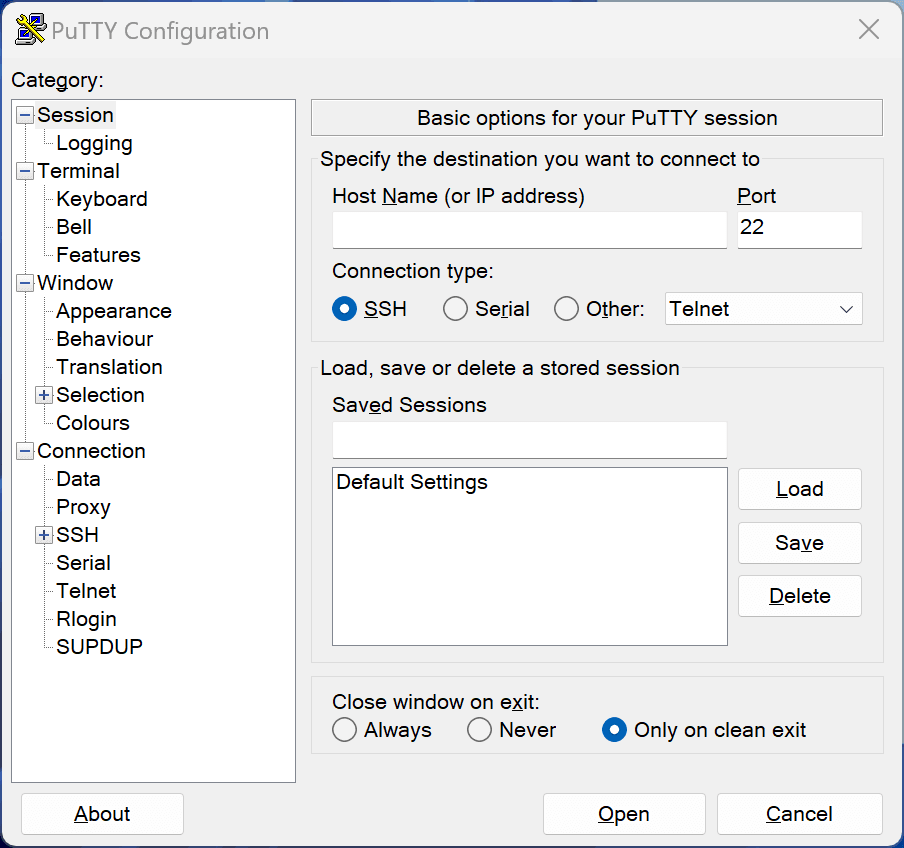This screenshot has height=848, width=904.
Task: Set close window on exit to Always
Action: [x=344, y=730]
